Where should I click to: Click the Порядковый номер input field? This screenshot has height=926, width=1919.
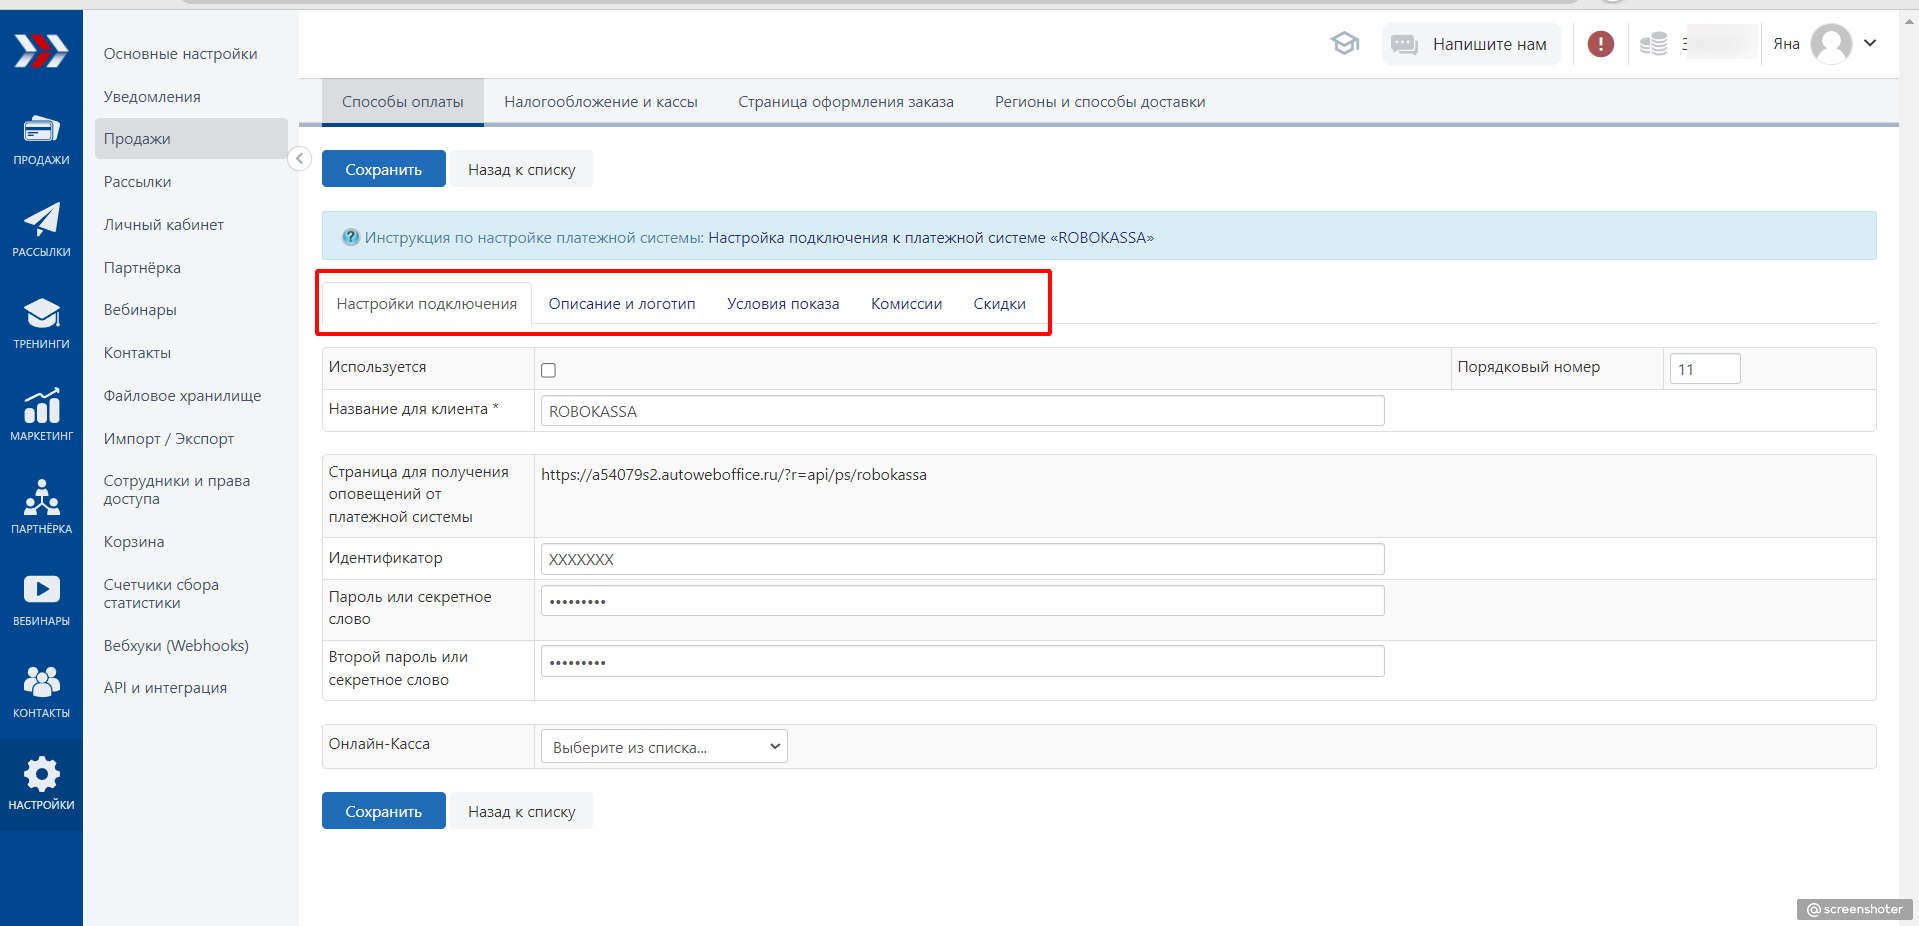coord(1705,369)
